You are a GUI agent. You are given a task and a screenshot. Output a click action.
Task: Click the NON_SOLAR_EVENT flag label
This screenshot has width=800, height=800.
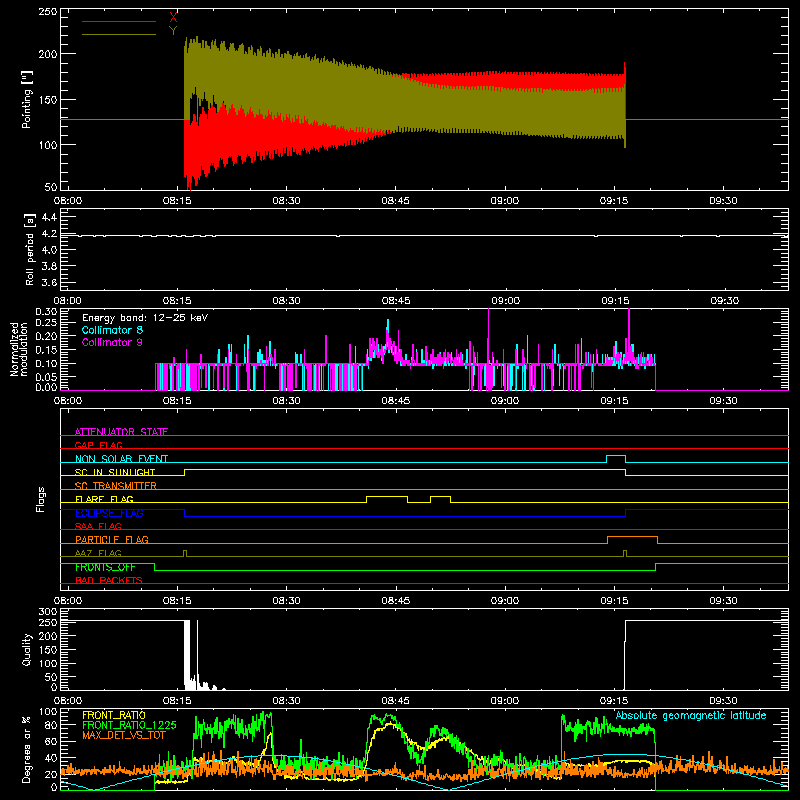[121, 459]
